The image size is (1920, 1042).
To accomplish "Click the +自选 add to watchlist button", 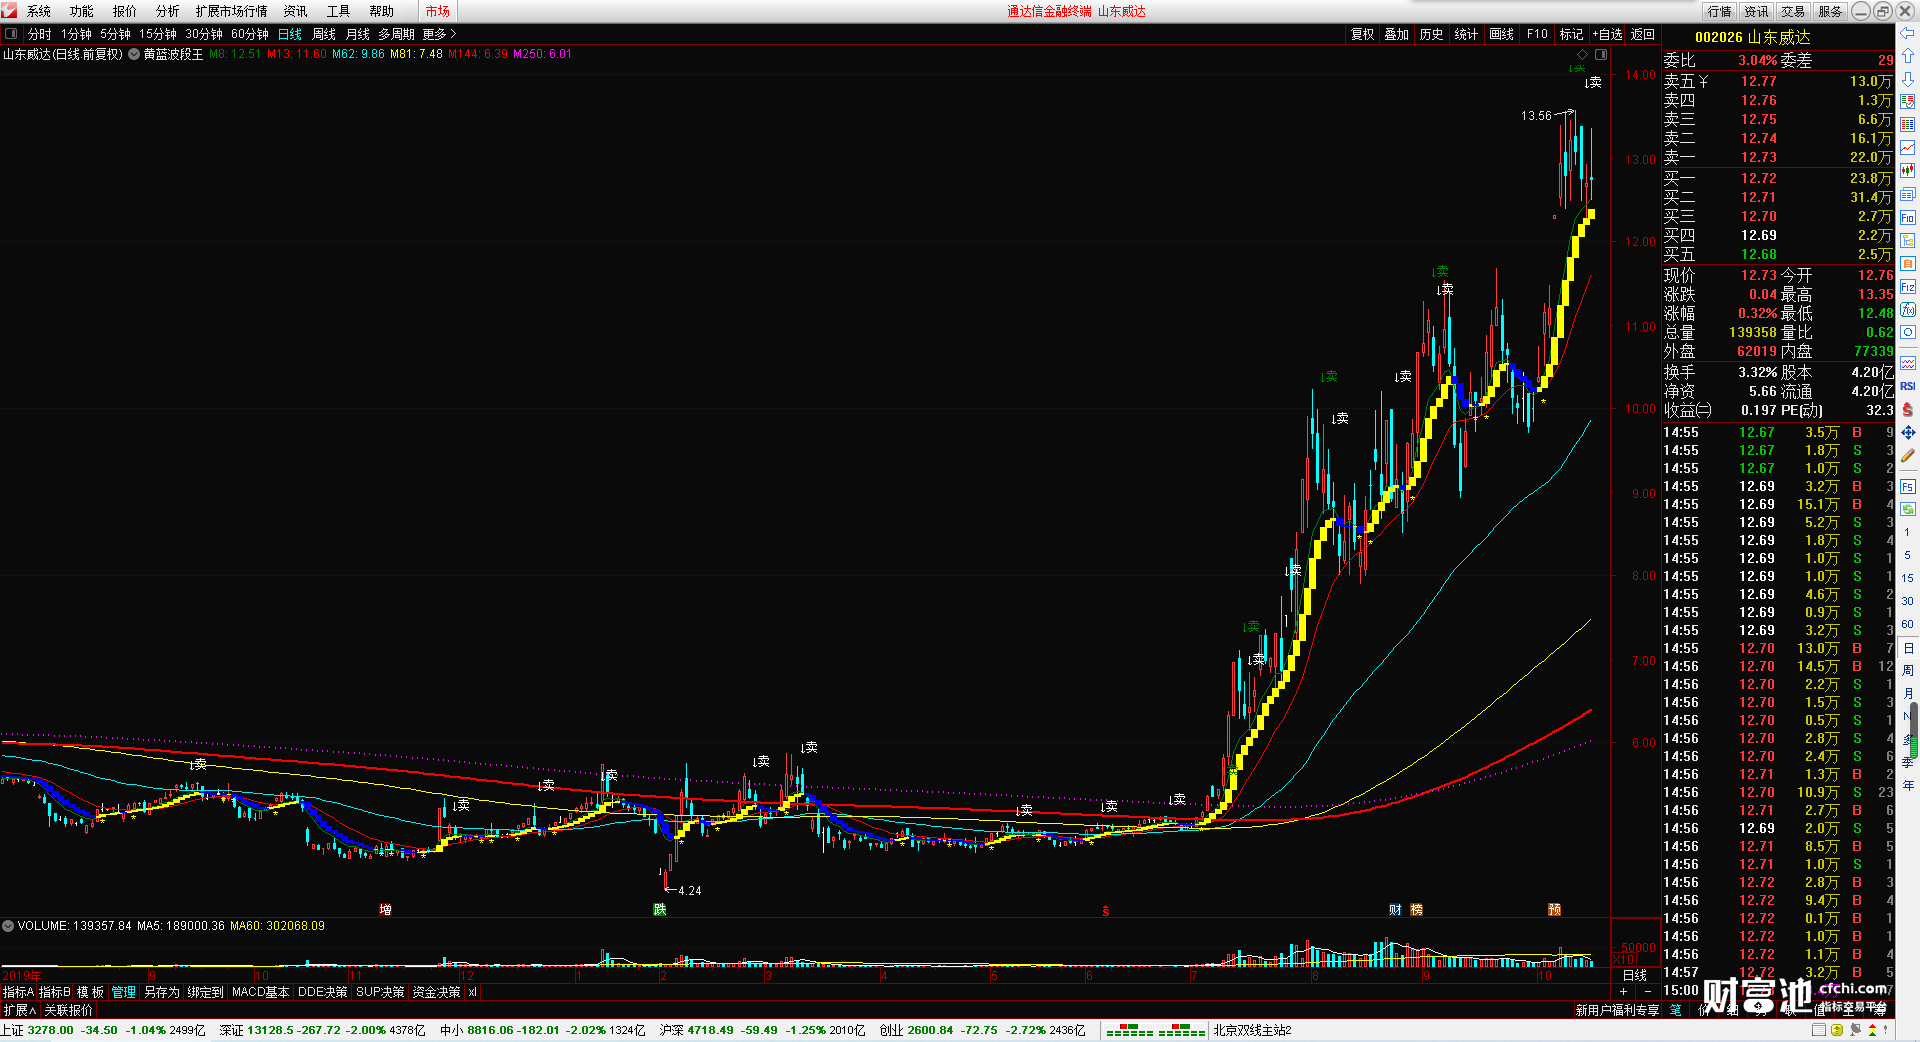I will tap(1608, 34).
